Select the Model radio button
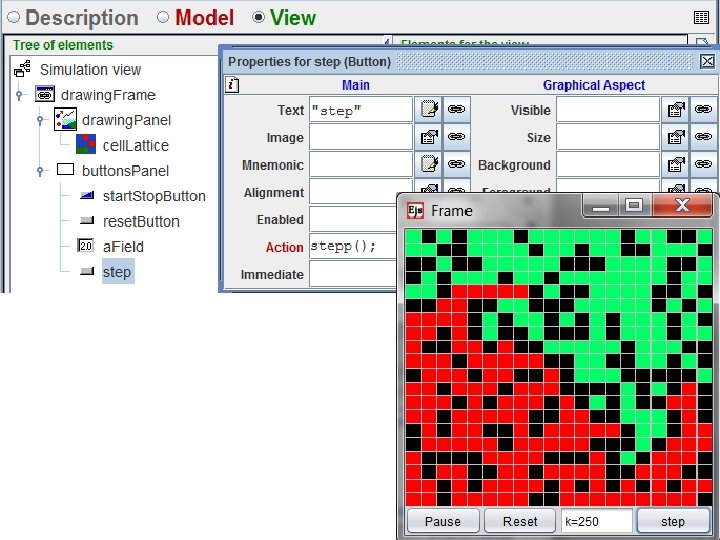The image size is (720, 540). pos(163,17)
